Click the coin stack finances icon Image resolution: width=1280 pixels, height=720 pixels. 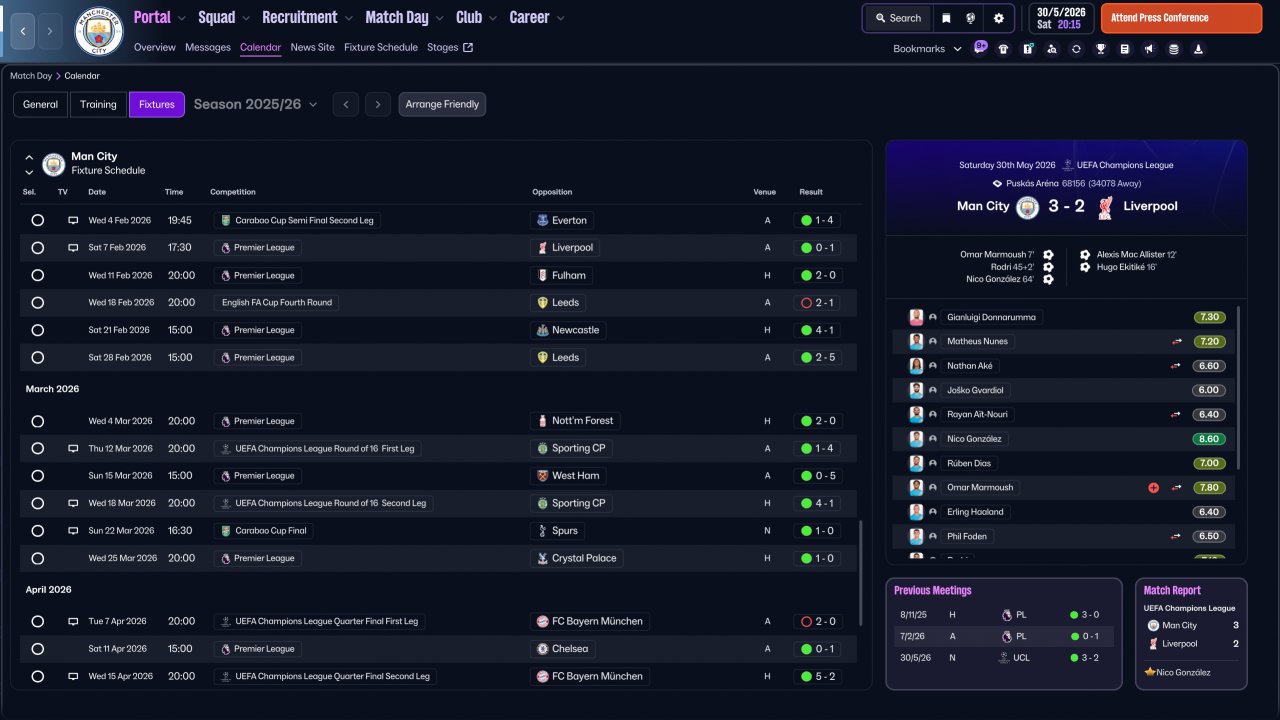[x=1173, y=49]
